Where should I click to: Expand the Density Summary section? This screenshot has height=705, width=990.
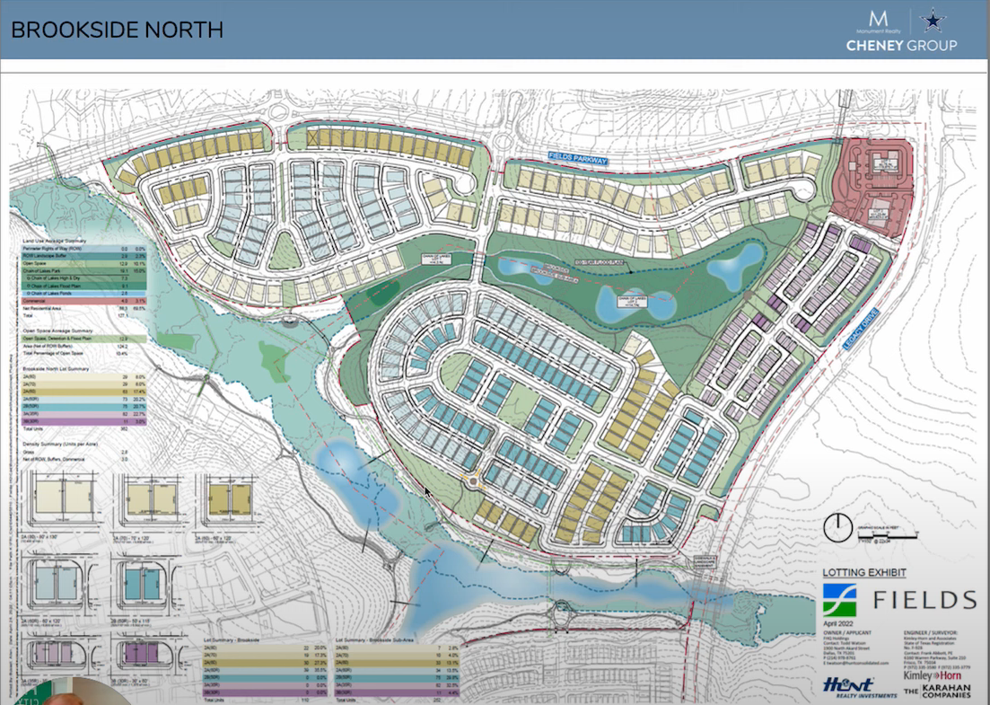coord(60,444)
